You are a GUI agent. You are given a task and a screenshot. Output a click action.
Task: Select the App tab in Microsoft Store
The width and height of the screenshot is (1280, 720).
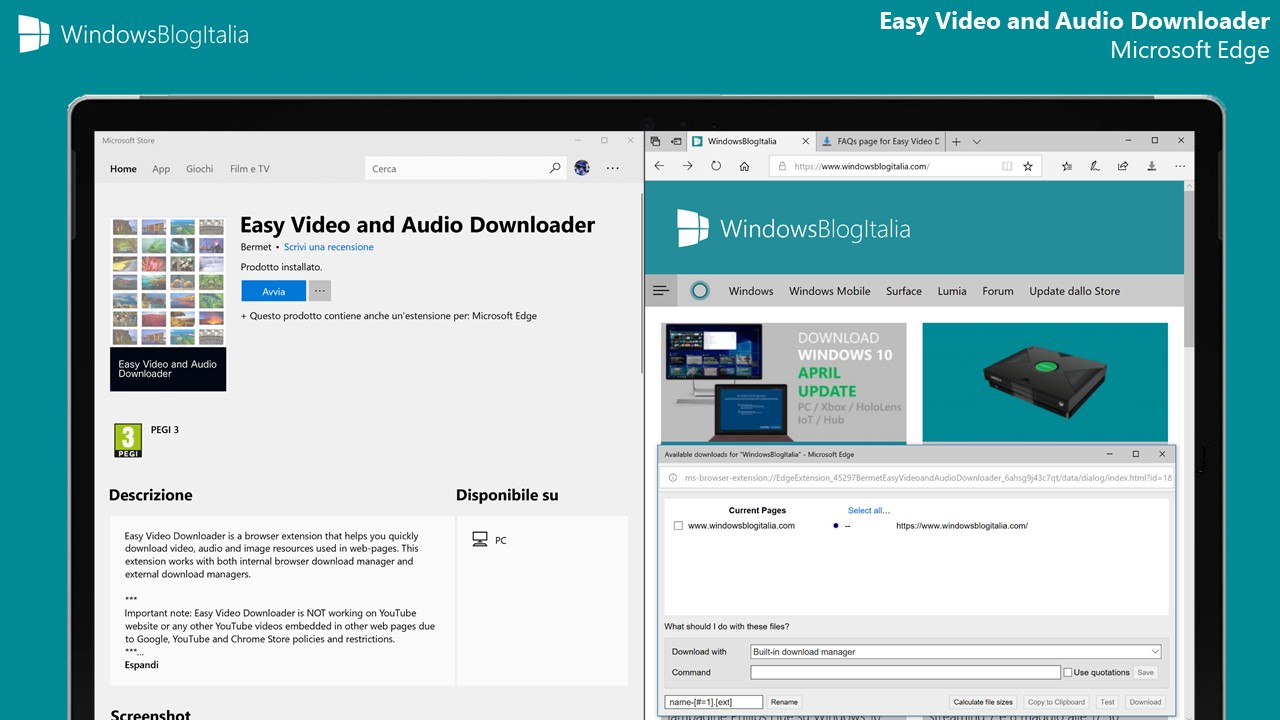(161, 169)
